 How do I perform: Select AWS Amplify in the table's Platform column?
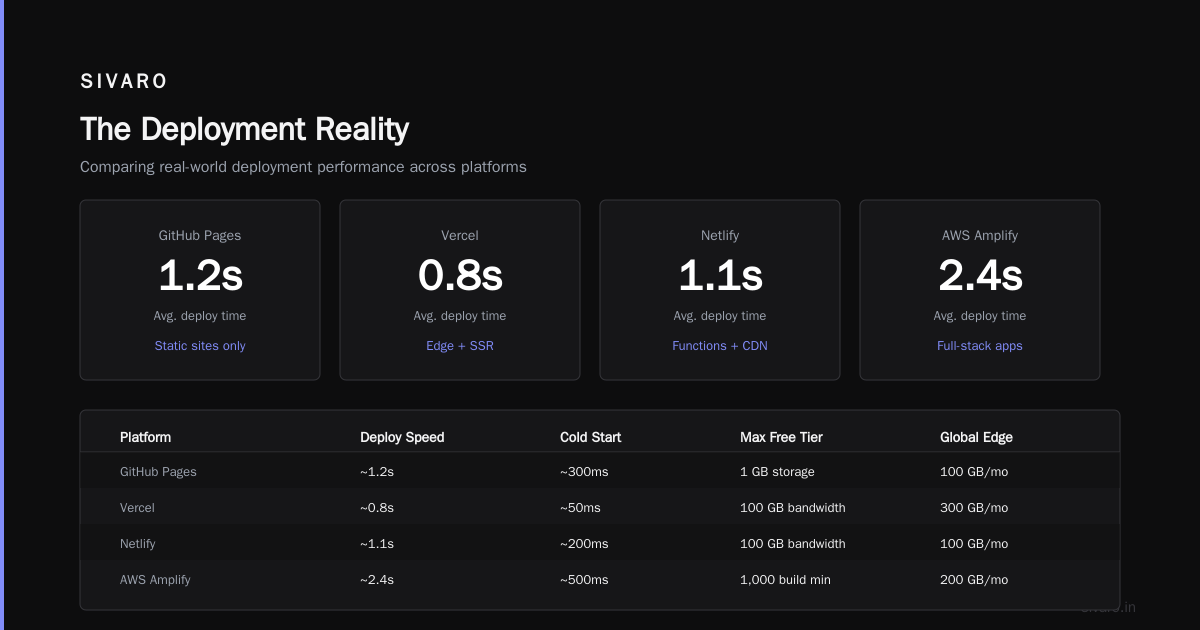point(155,580)
